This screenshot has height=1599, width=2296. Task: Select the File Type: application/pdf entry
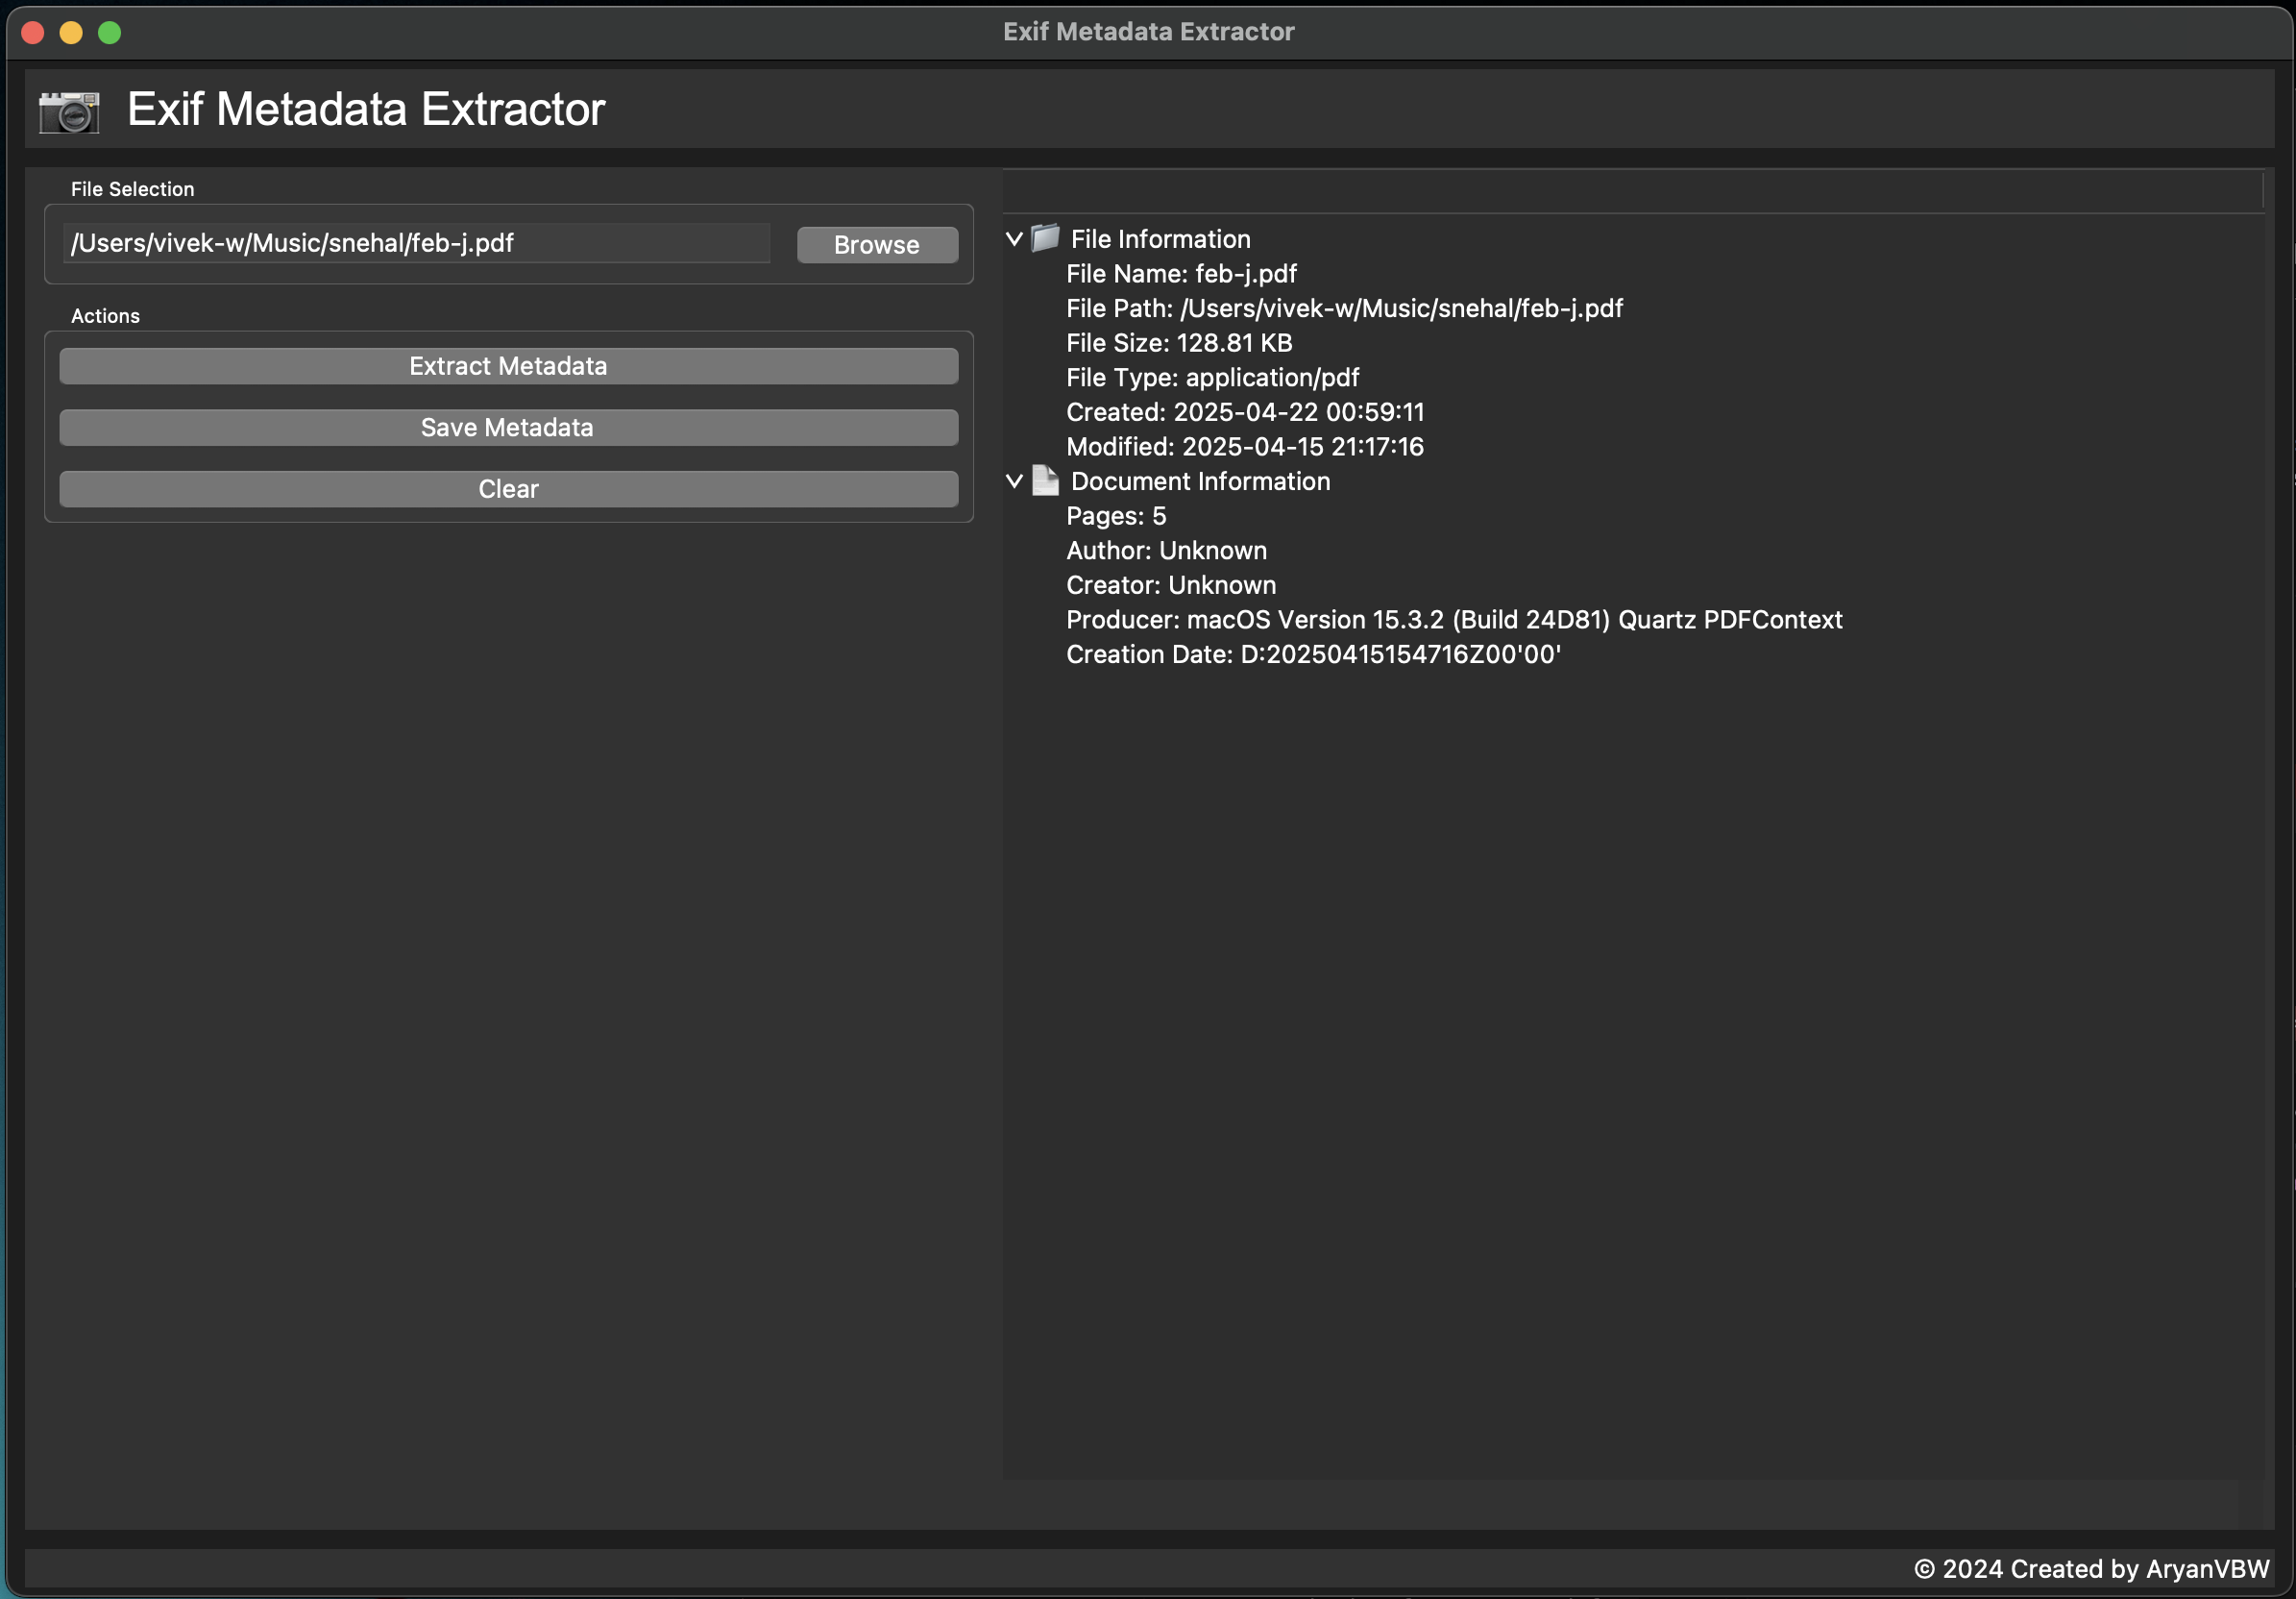(x=1212, y=377)
